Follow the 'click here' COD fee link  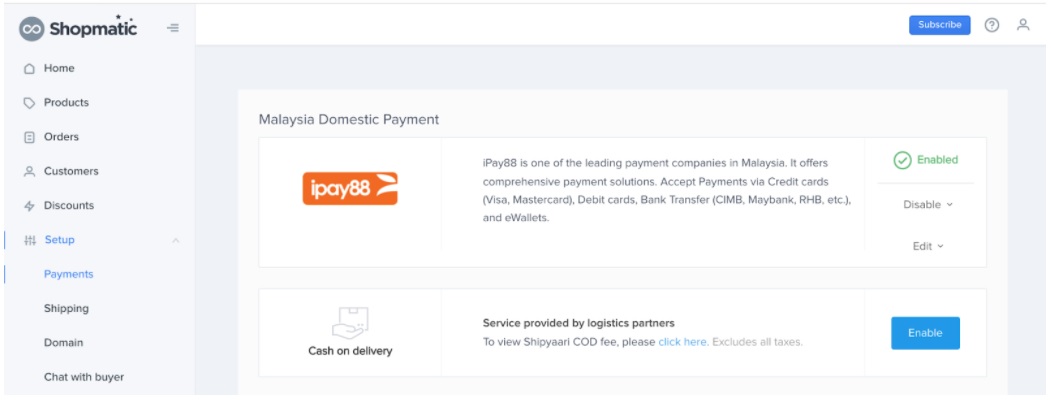click(682, 342)
